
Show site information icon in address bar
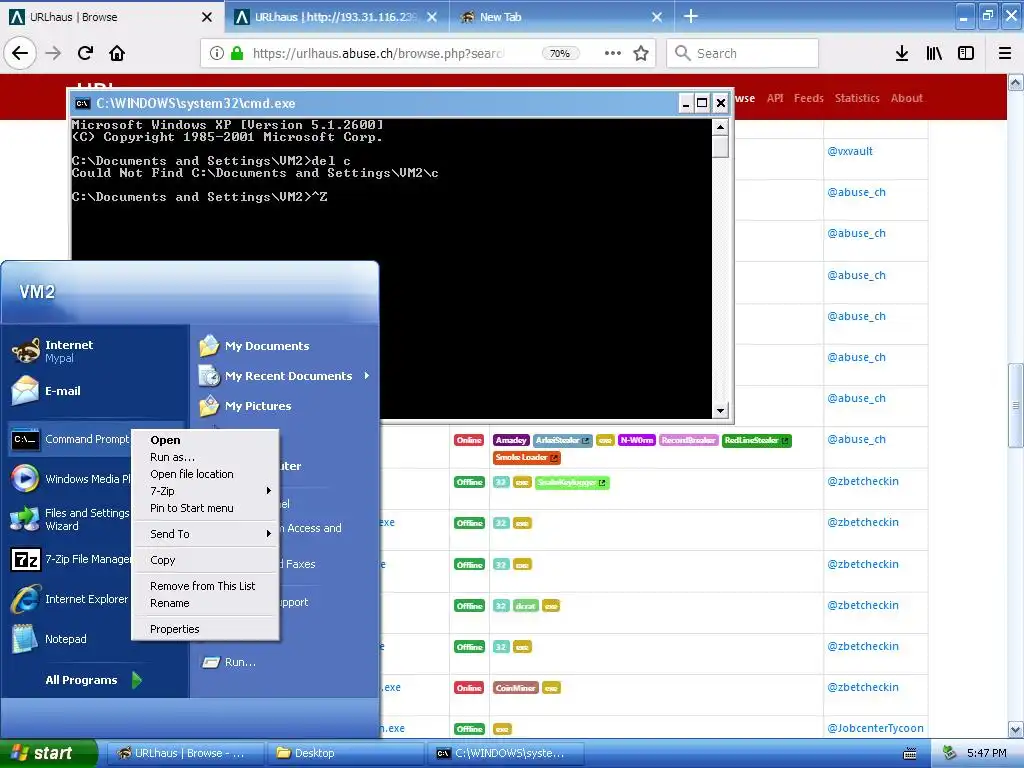click(217, 53)
